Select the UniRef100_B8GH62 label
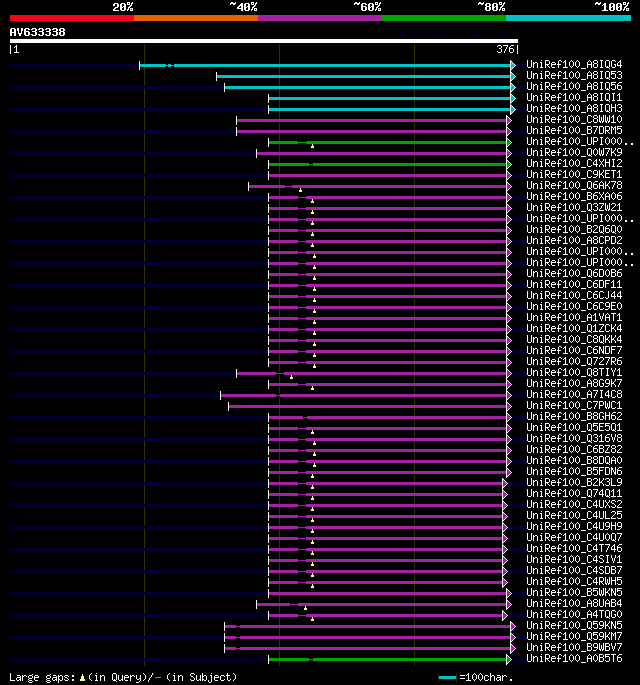 tap(574, 417)
